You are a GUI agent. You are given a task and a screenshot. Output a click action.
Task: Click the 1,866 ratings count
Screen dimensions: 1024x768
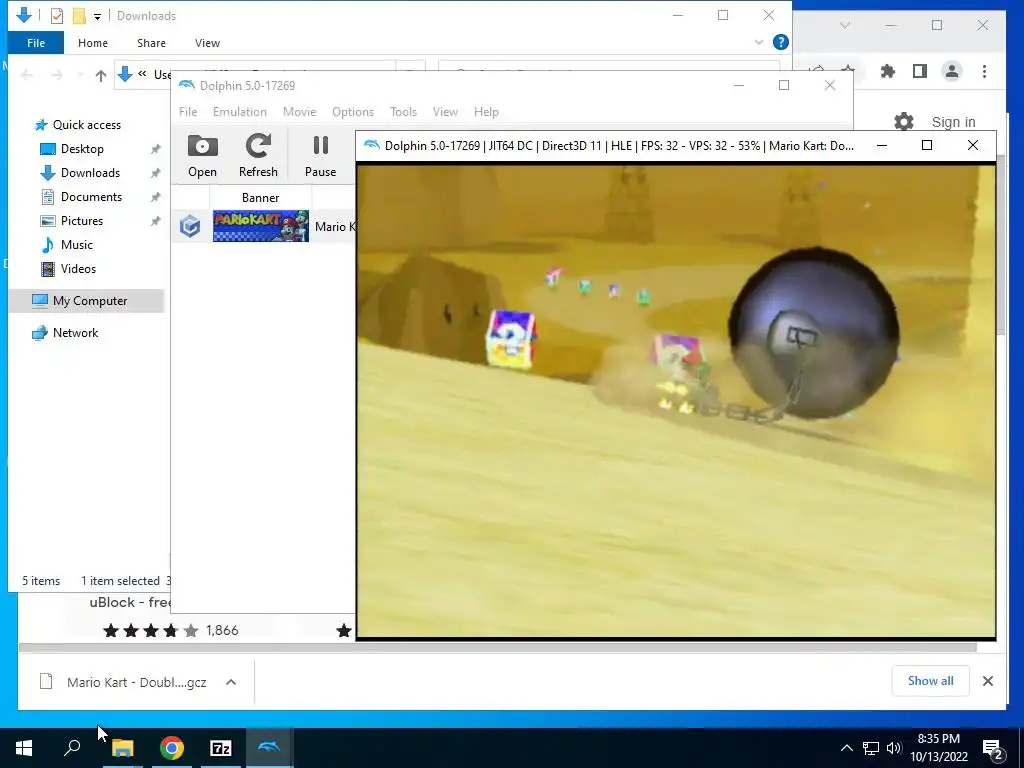(x=222, y=630)
